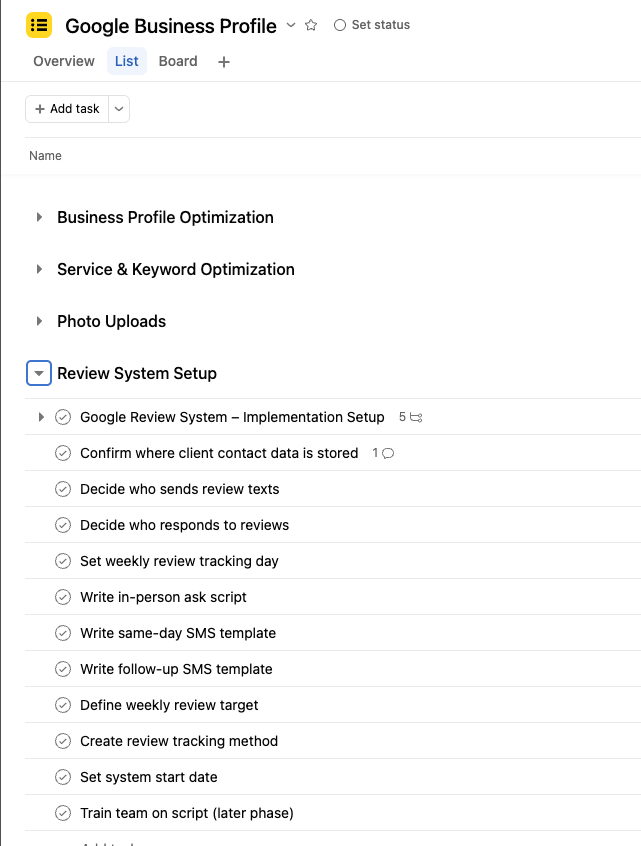Open the 1 comment bubble icon
The width and height of the screenshot is (641, 846).
click(x=383, y=453)
